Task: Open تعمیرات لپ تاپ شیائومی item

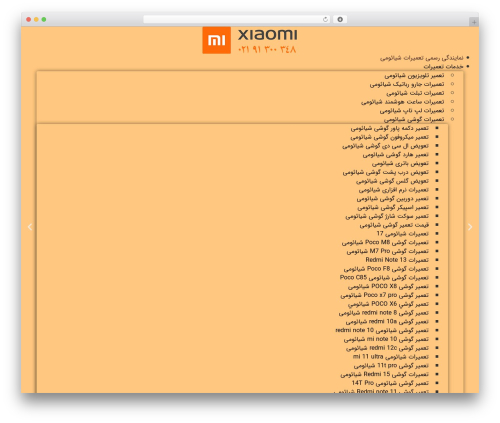Action: click(412, 110)
